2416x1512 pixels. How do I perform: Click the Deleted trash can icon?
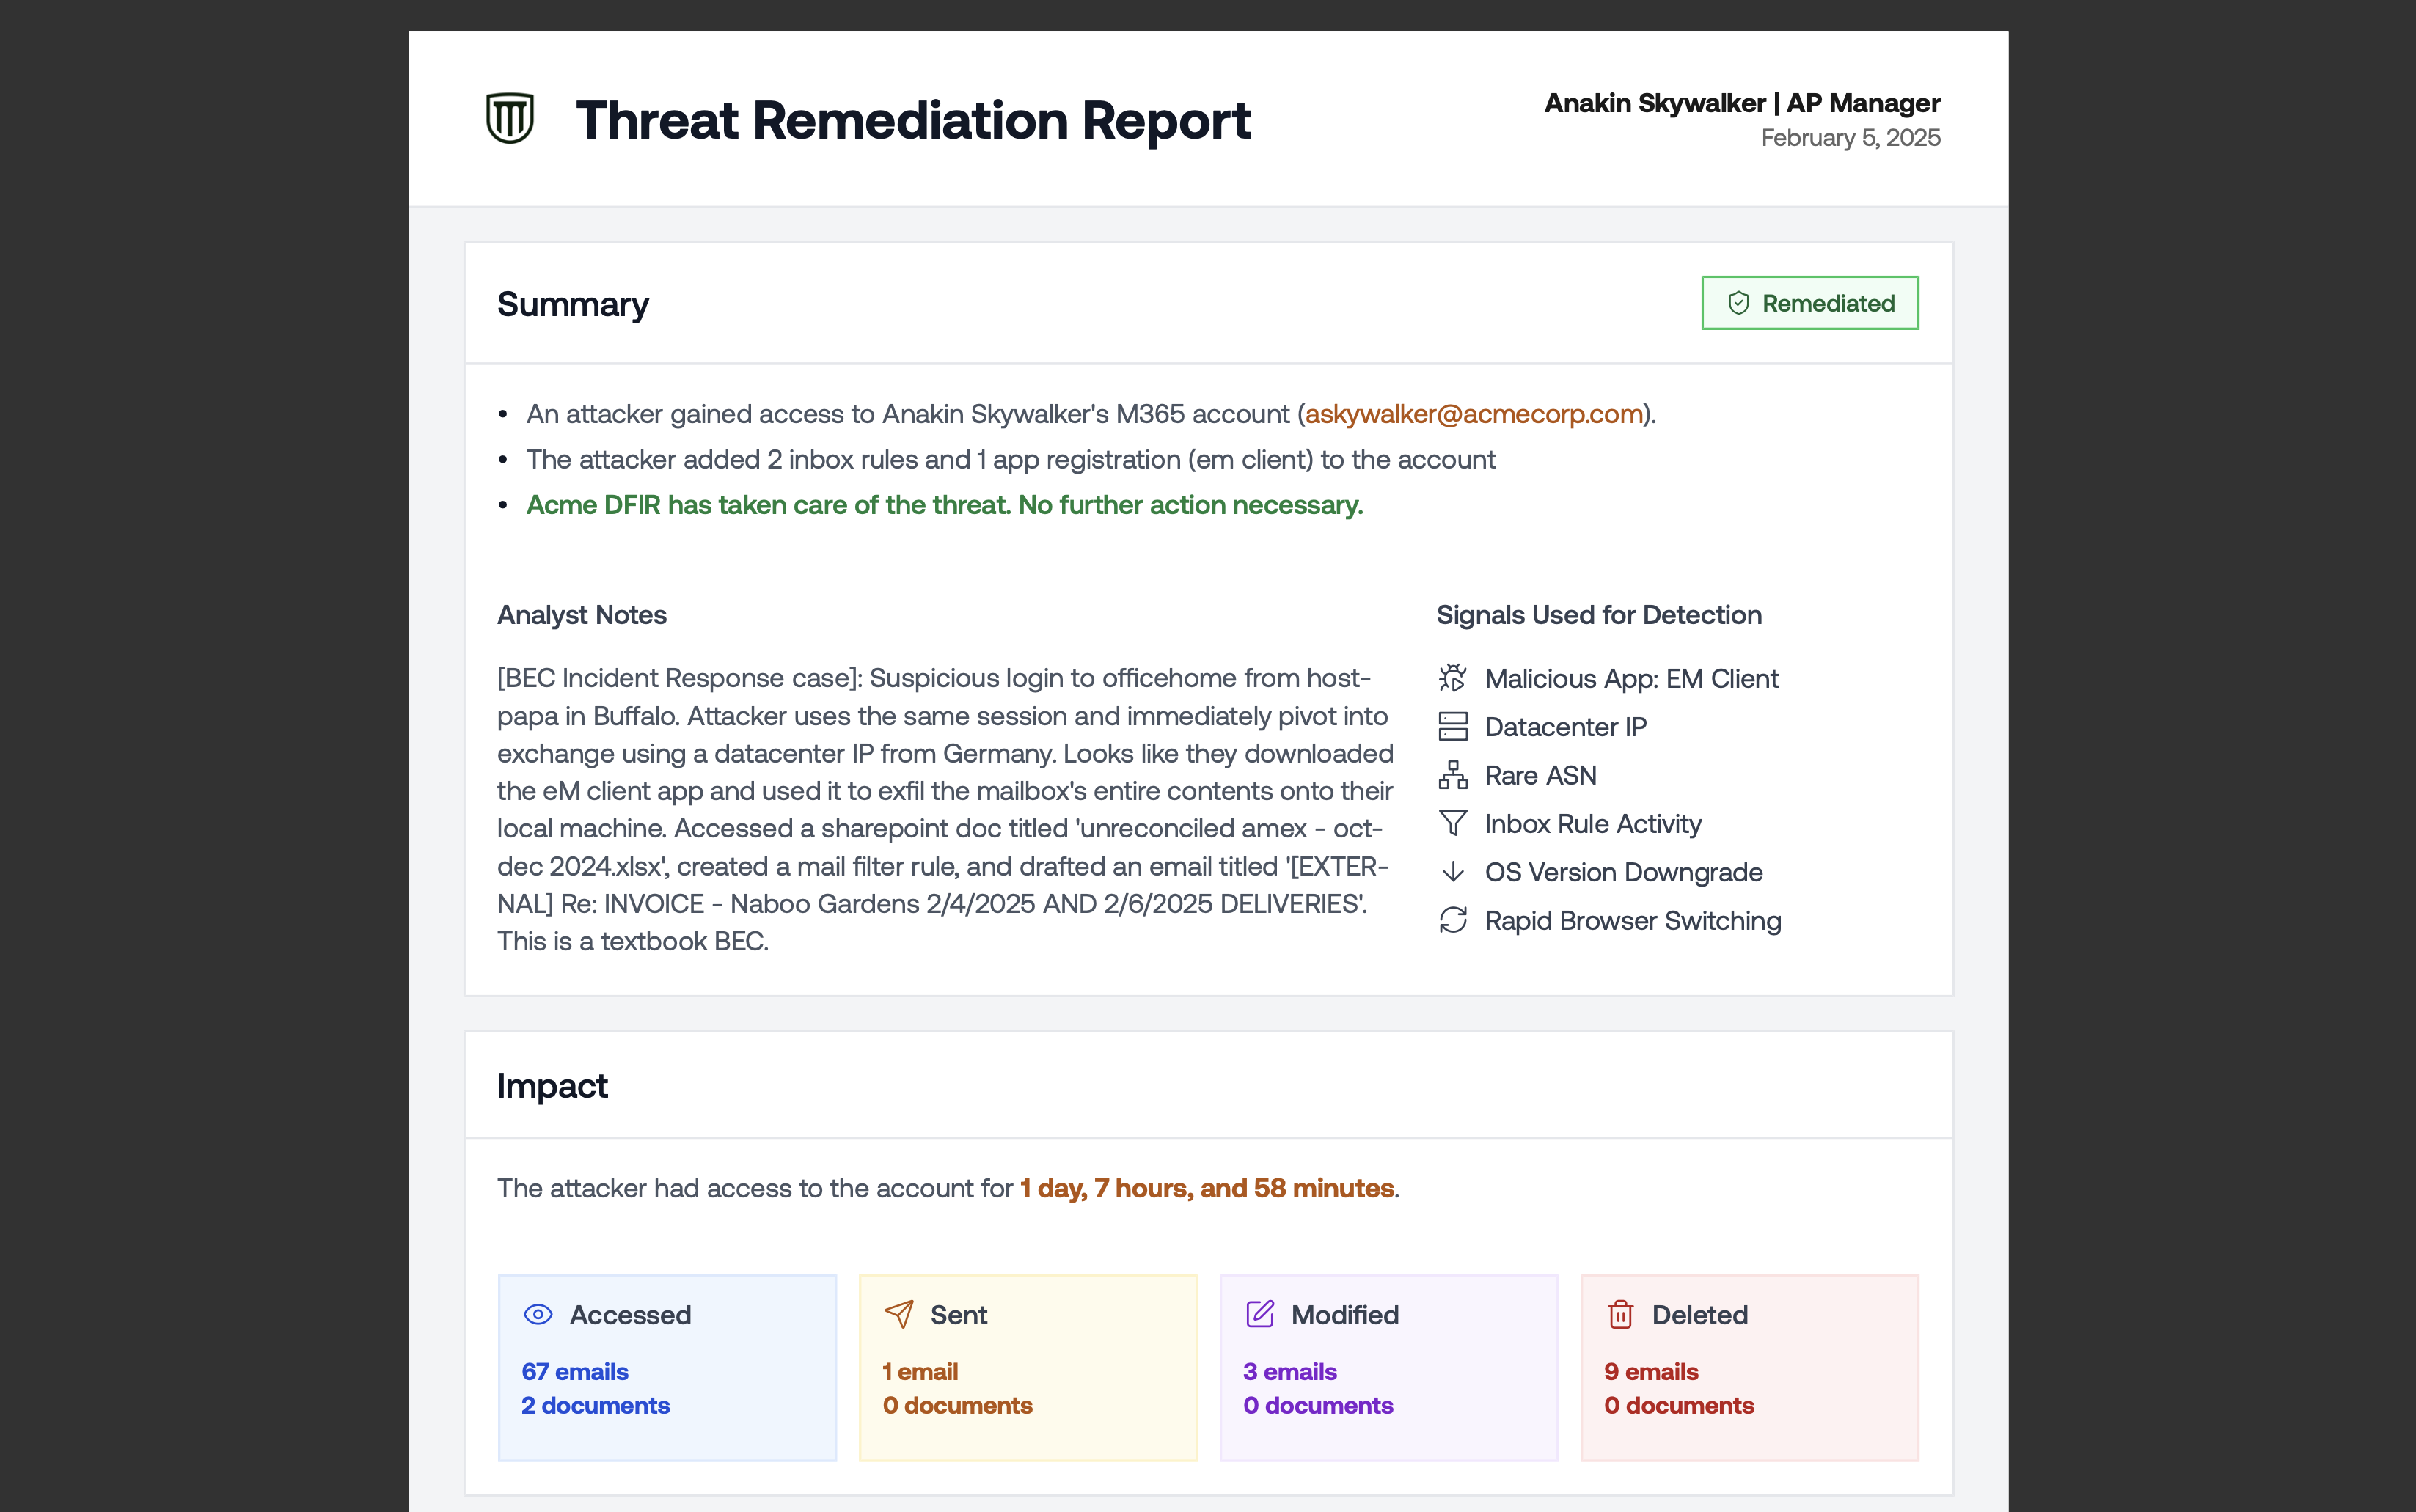(x=1620, y=1314)
